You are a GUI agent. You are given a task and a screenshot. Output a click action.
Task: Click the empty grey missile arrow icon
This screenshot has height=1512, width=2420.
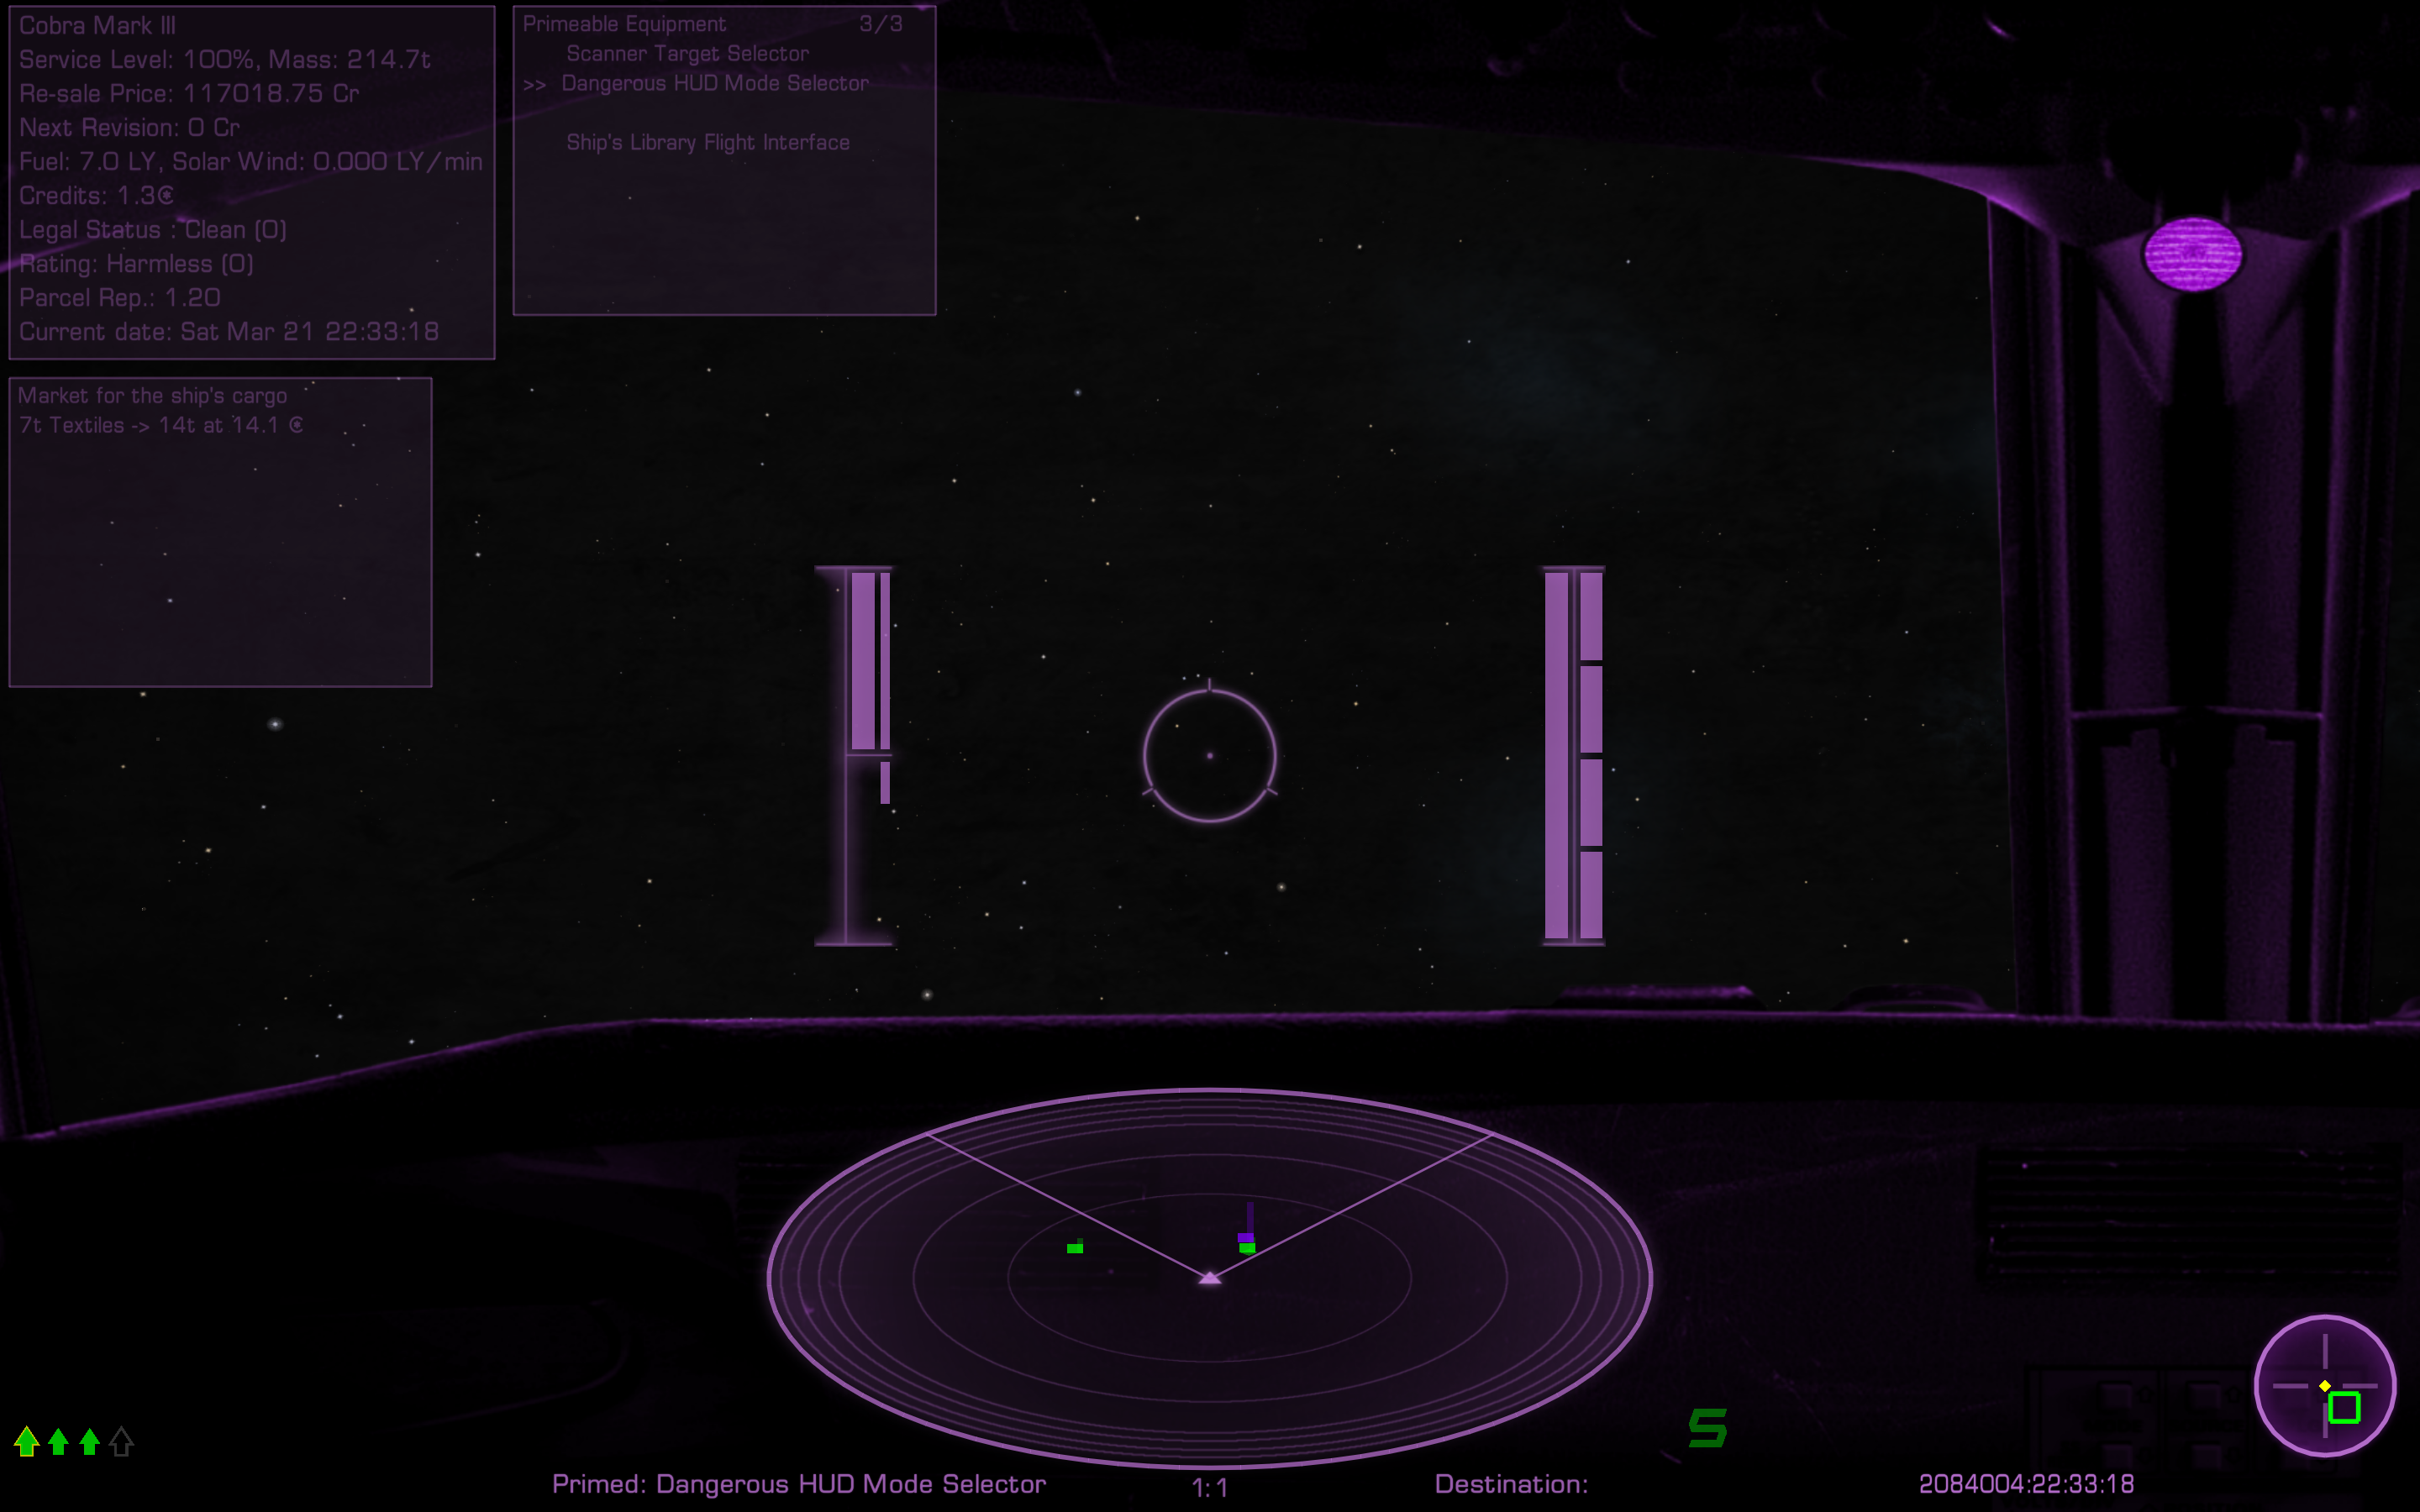click(x=121, y=1441)
